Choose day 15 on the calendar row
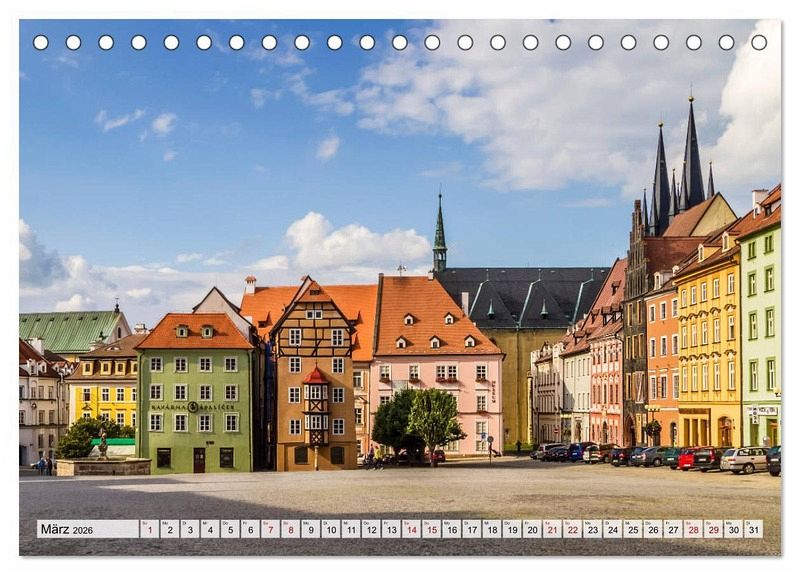Screen dimensions: 800x575 pyautogui.click(x=431, y=529)
